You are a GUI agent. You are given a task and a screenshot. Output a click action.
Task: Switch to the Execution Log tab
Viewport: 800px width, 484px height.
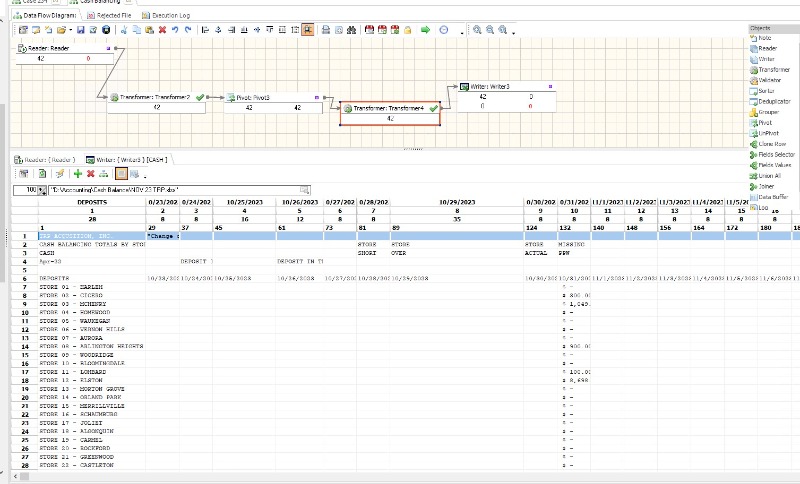(x=166, y=15)
